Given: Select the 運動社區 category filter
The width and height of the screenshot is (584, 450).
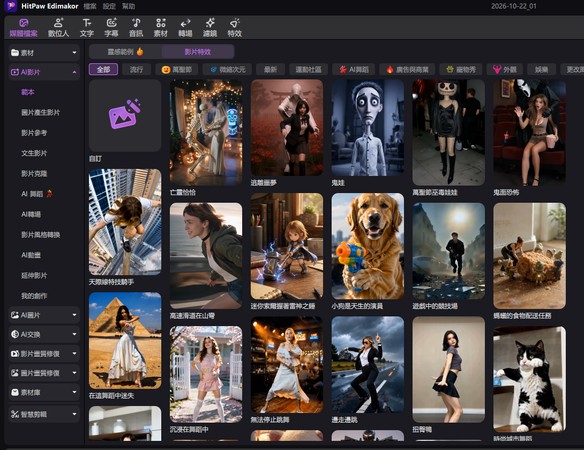Looking at the screenshot, I should coord(308,69).
